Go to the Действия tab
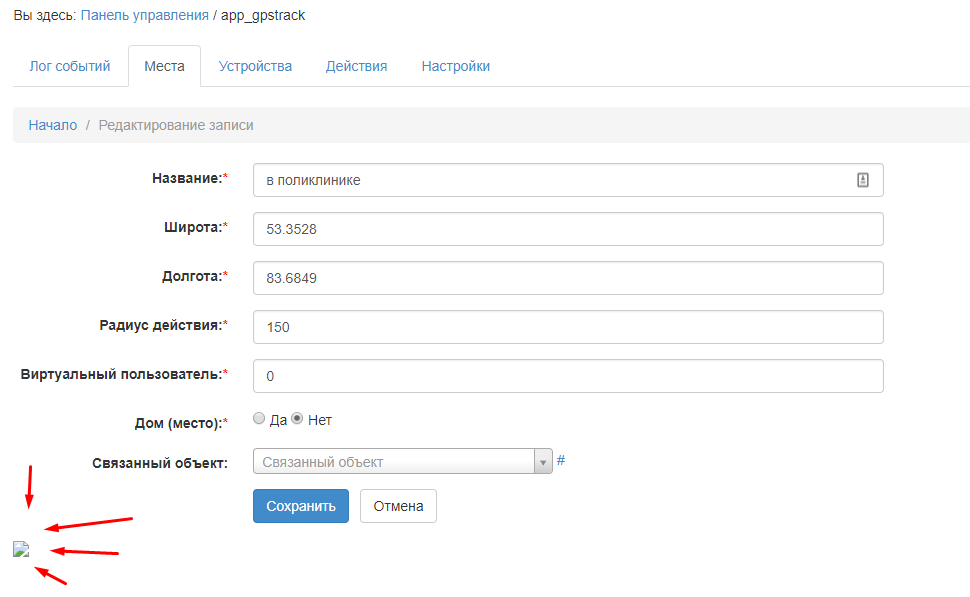 [x=356, y=66]
